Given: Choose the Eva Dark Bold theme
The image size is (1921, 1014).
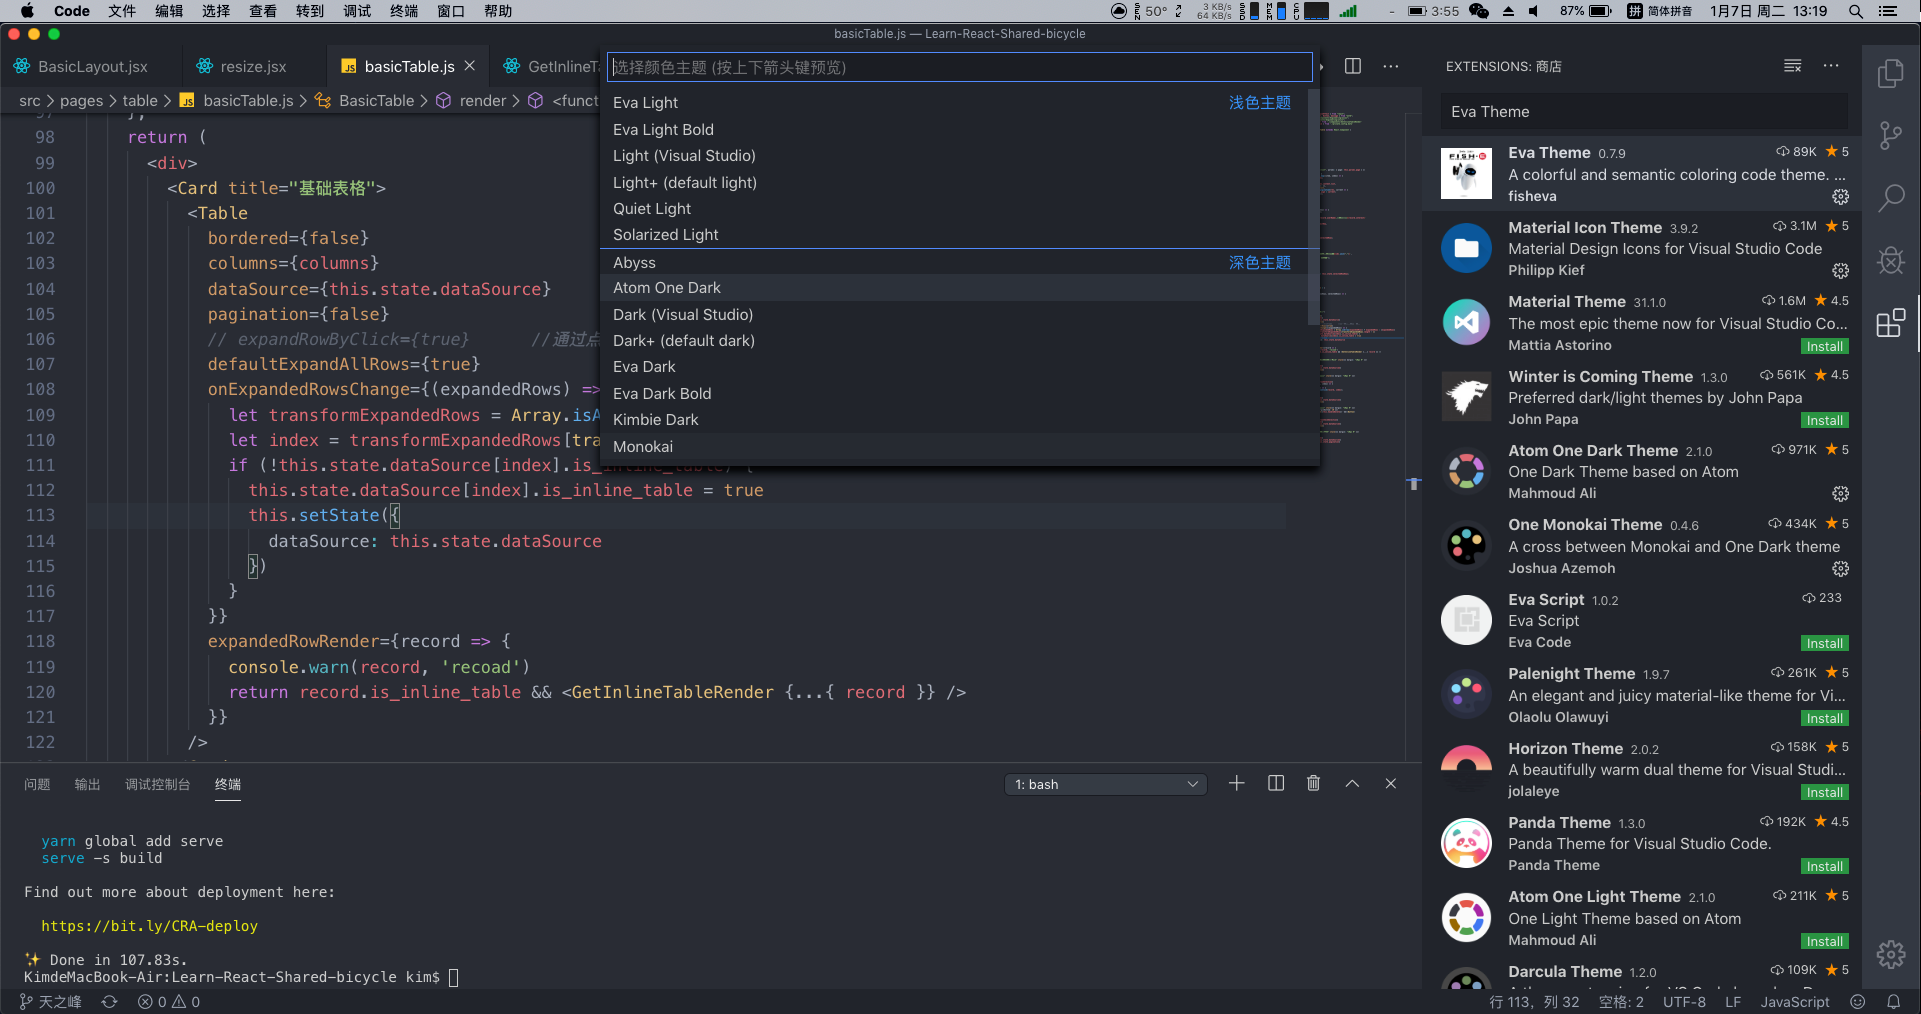Looking at the screenshot, I should 953,394.
